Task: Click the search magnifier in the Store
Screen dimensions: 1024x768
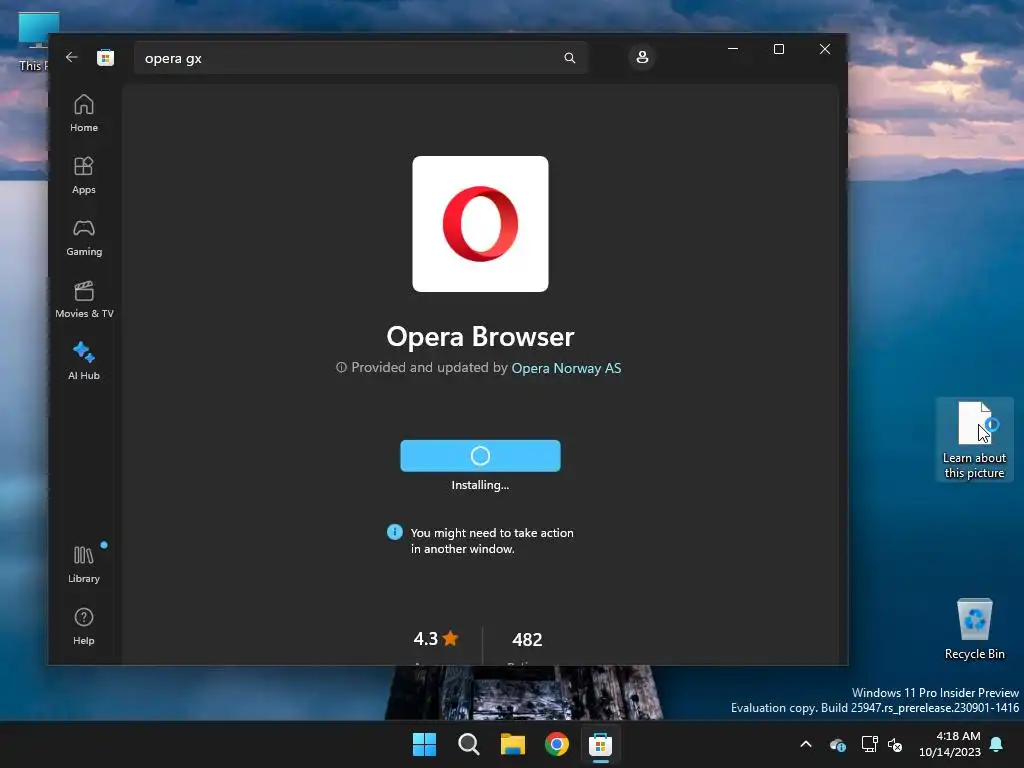Action: 569,58
